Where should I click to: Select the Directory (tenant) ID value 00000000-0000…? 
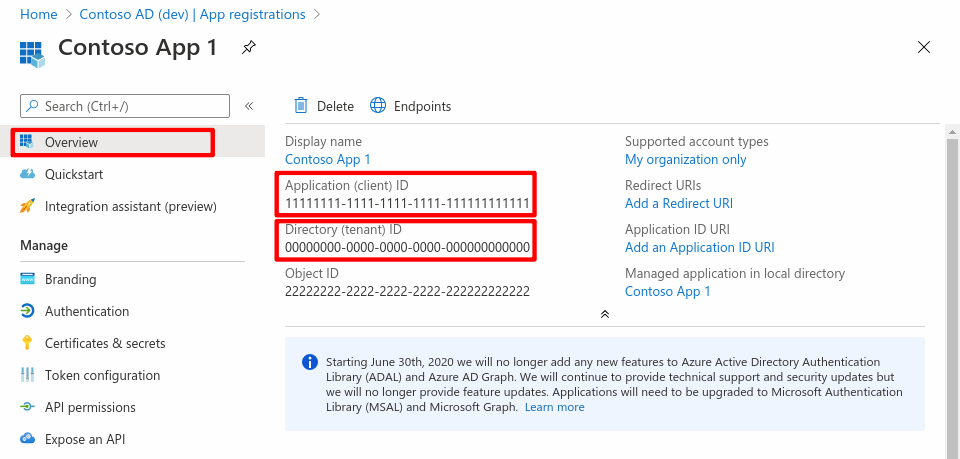coord(407,248)
